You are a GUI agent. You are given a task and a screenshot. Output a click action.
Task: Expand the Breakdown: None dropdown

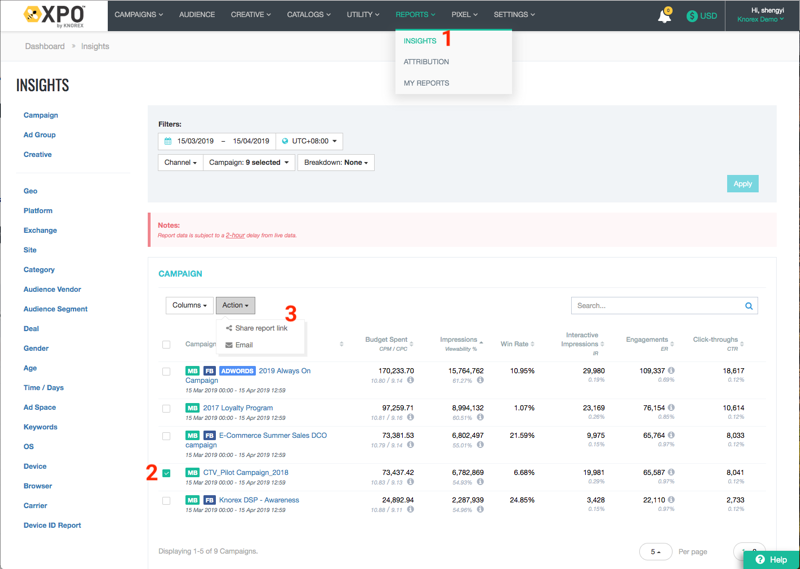336,162
